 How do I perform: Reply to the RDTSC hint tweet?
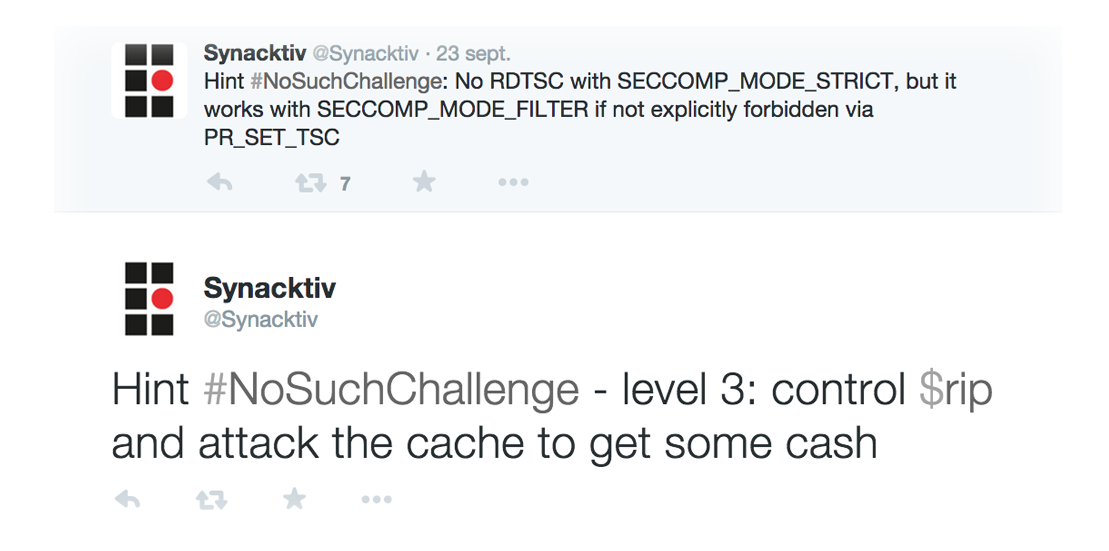point(219,183)
